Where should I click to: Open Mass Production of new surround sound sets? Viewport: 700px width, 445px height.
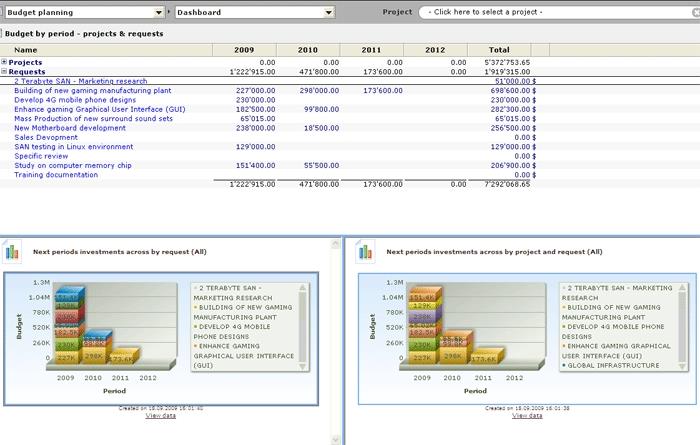tap(93, 118)
